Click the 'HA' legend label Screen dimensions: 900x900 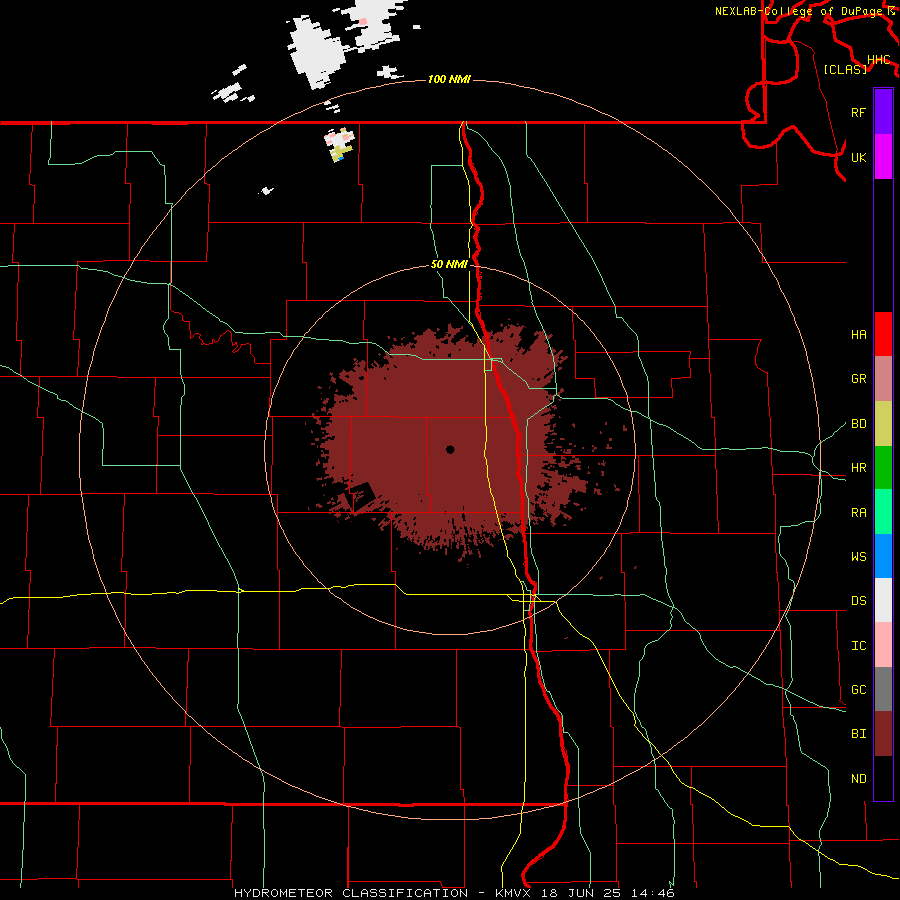(x=858, y=334)
